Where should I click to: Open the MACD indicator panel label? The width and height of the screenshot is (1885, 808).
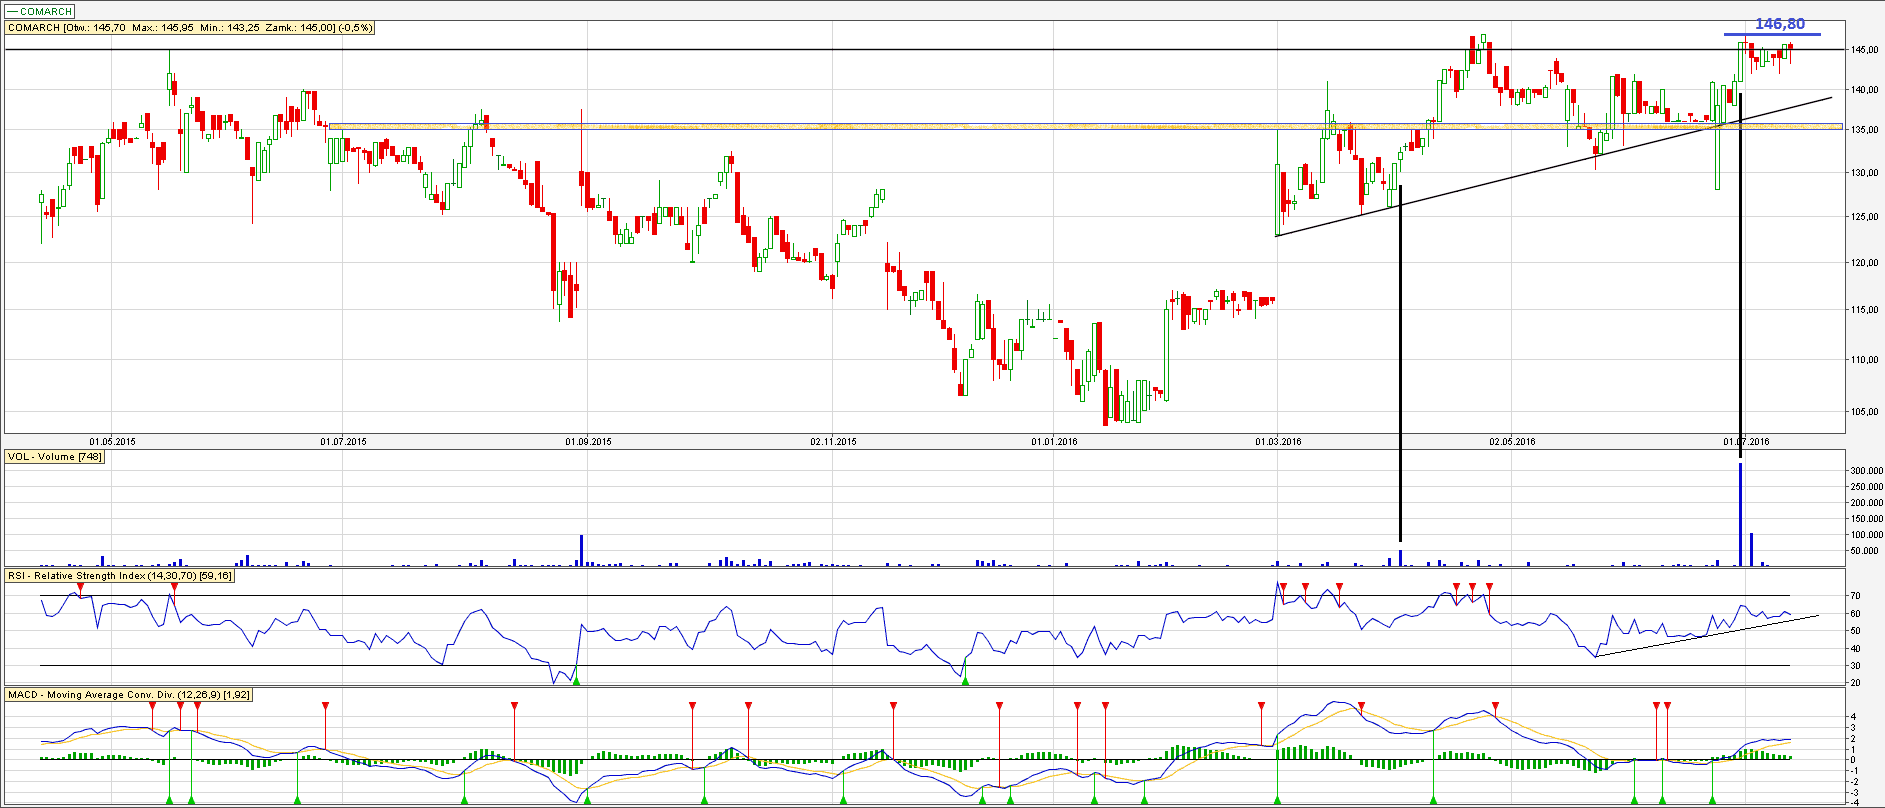click(129, 694)
